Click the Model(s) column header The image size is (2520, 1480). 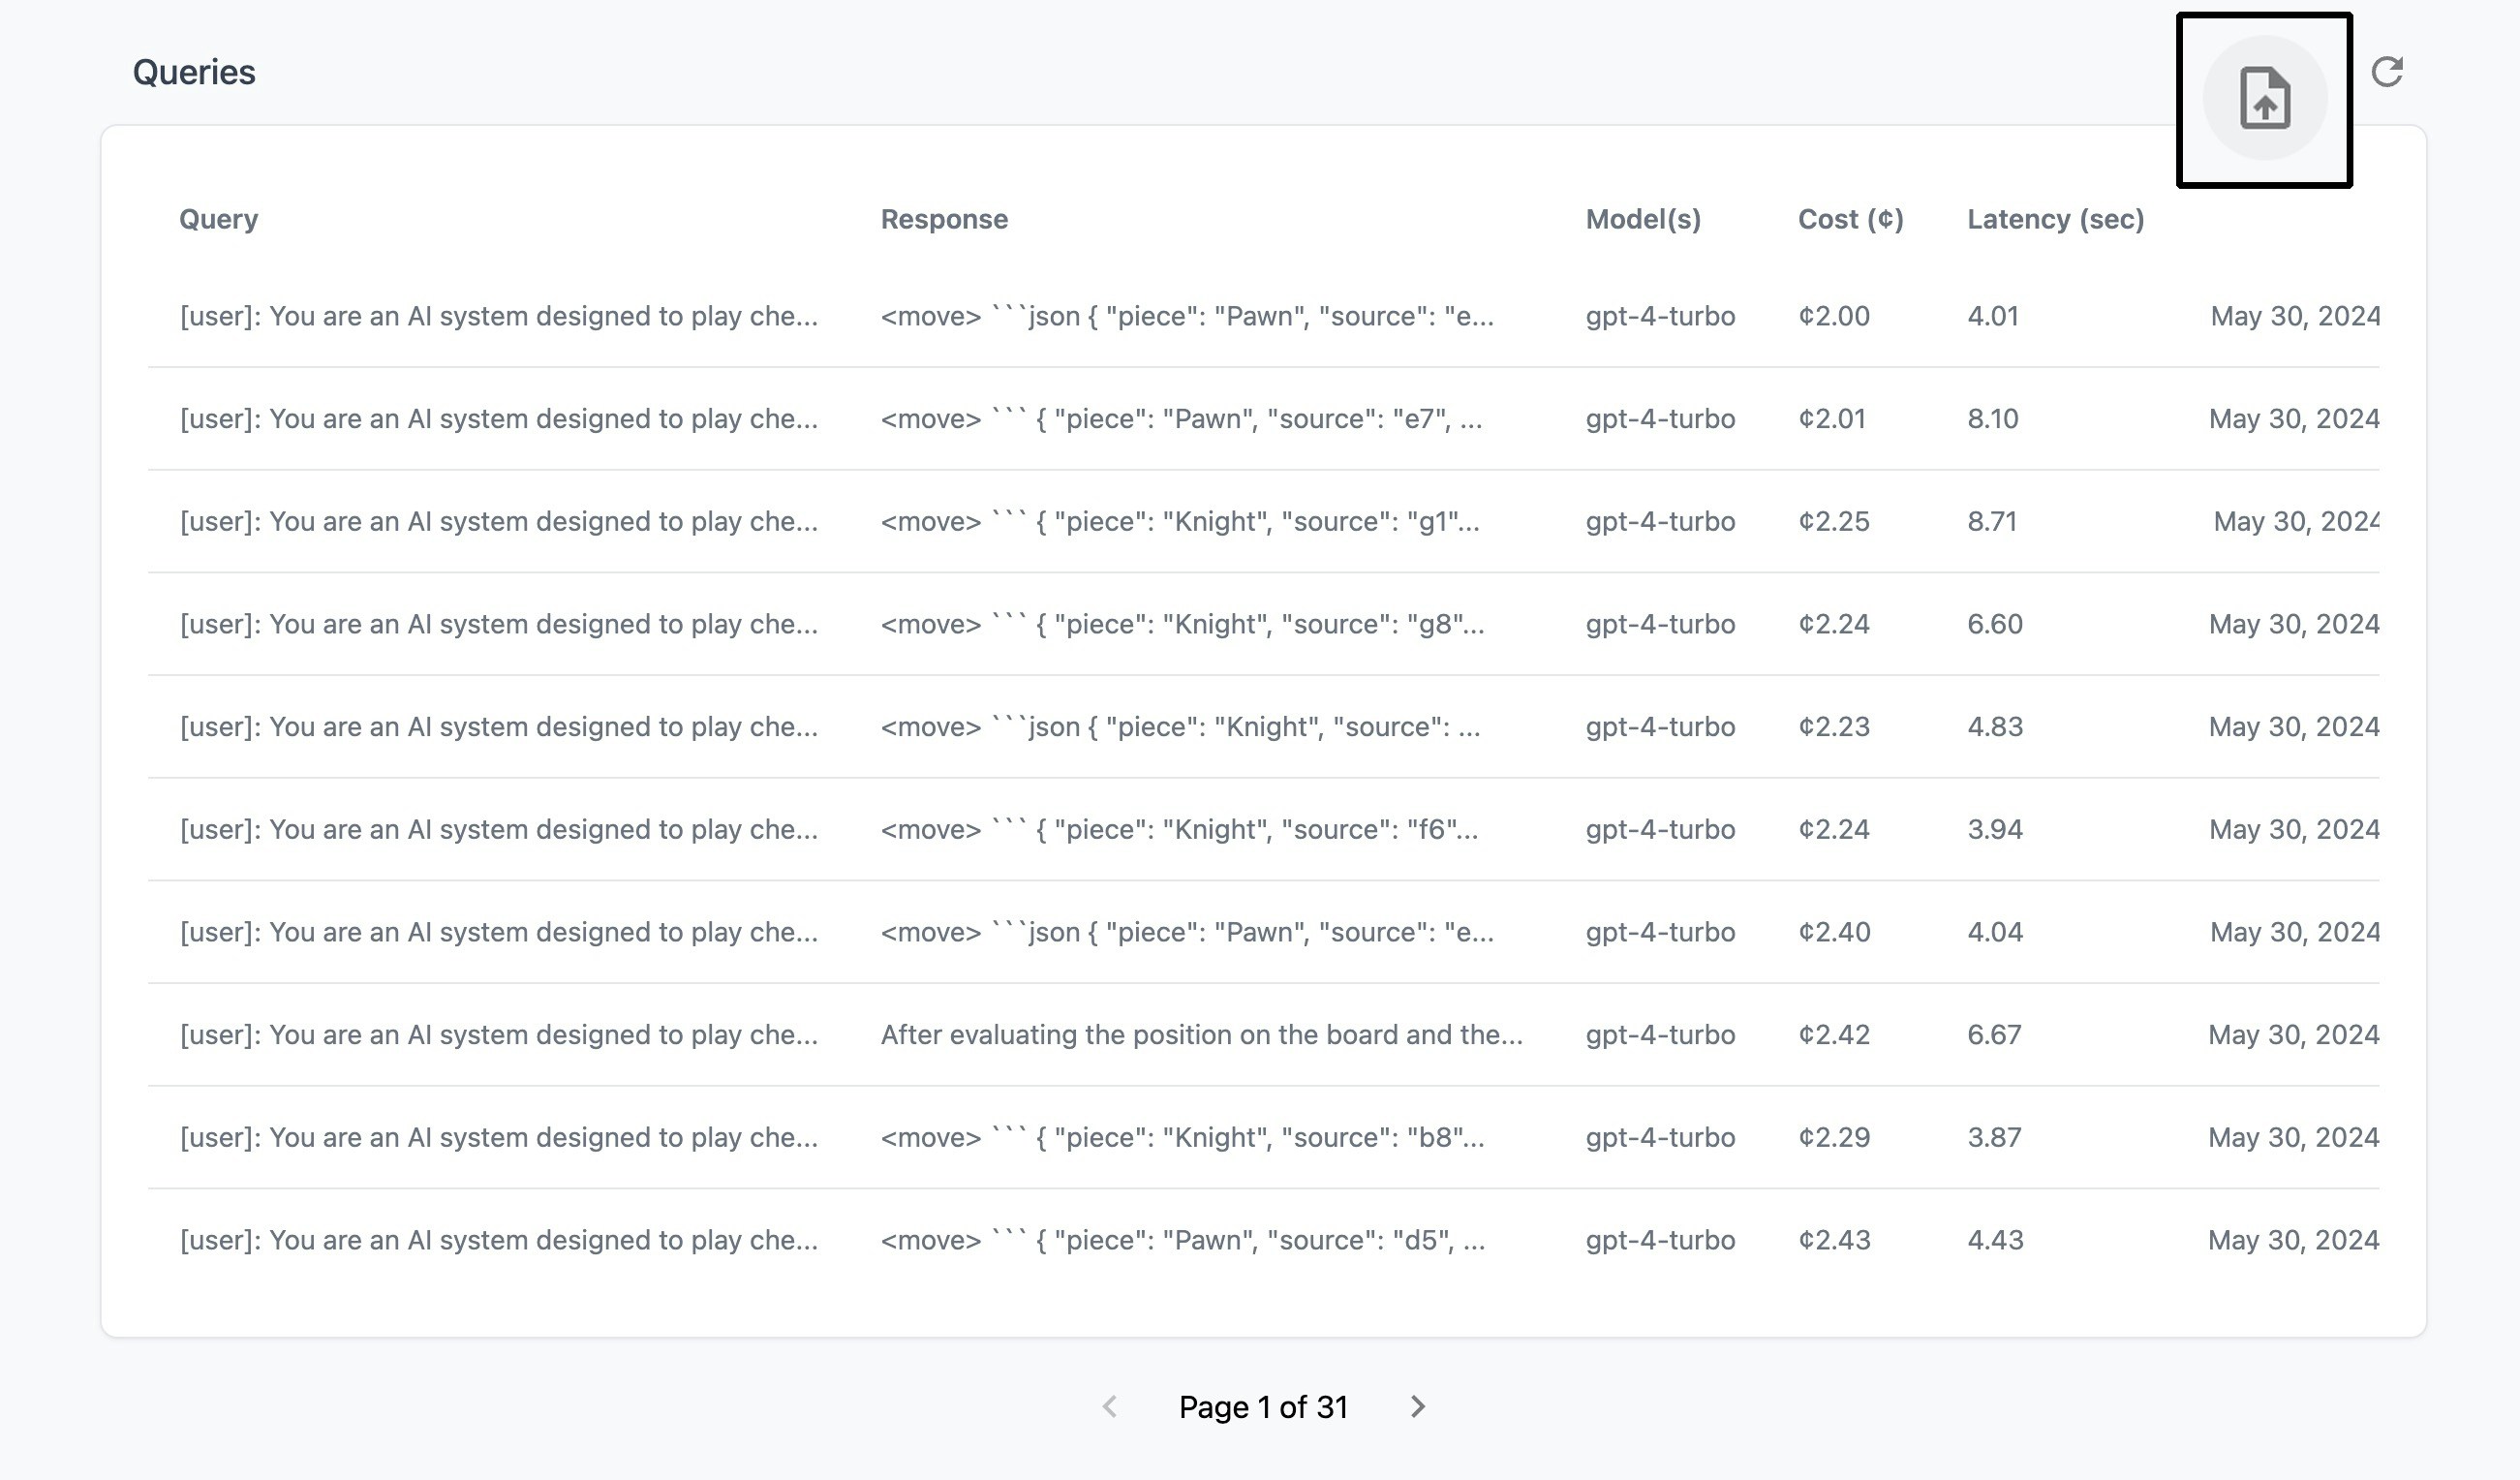(x=1642, y=219)
